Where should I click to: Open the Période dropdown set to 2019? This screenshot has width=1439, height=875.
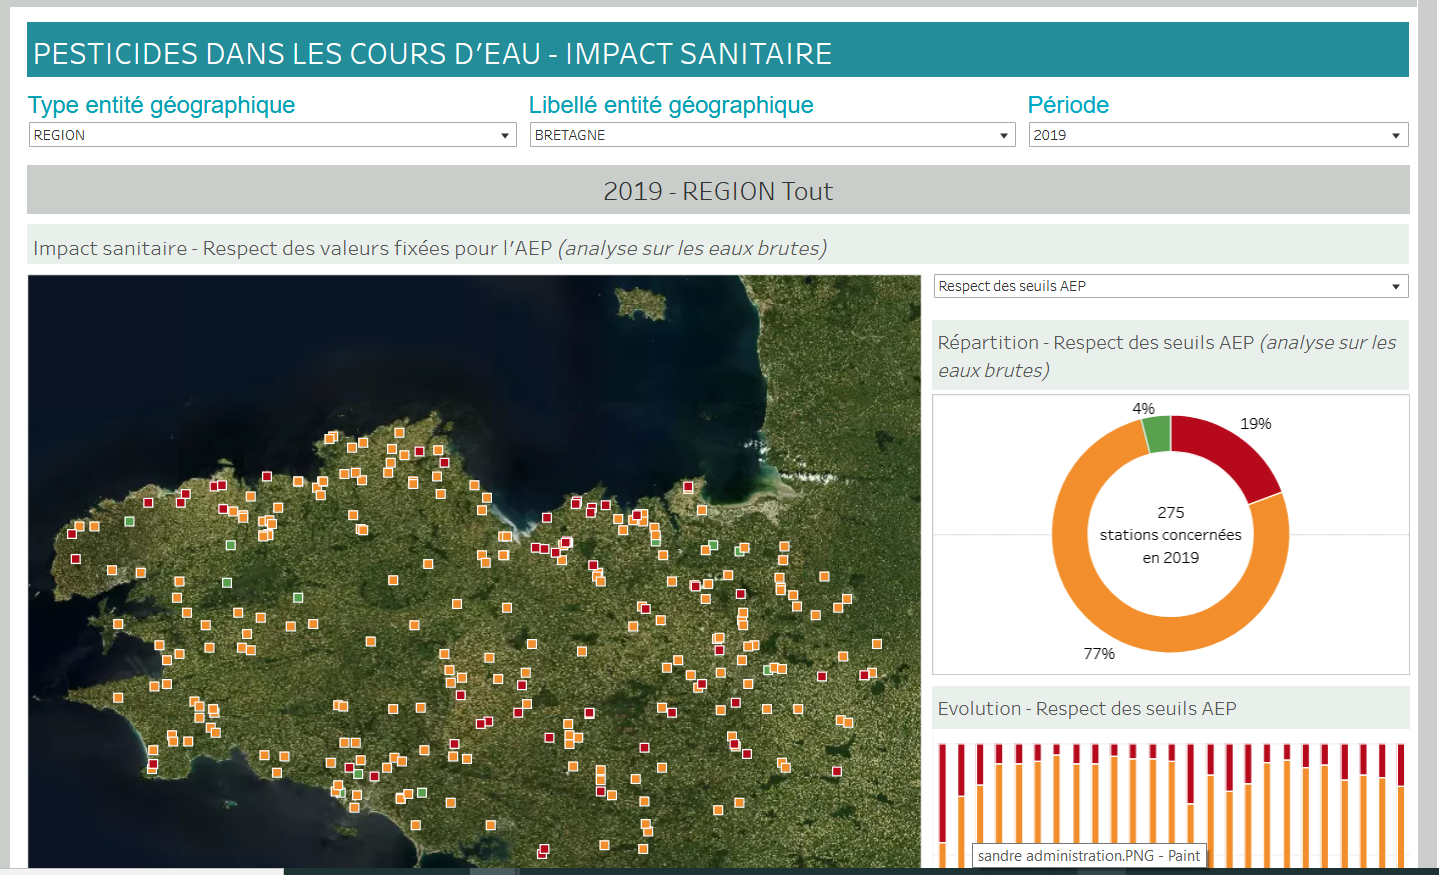click(x=1217, y=135)
